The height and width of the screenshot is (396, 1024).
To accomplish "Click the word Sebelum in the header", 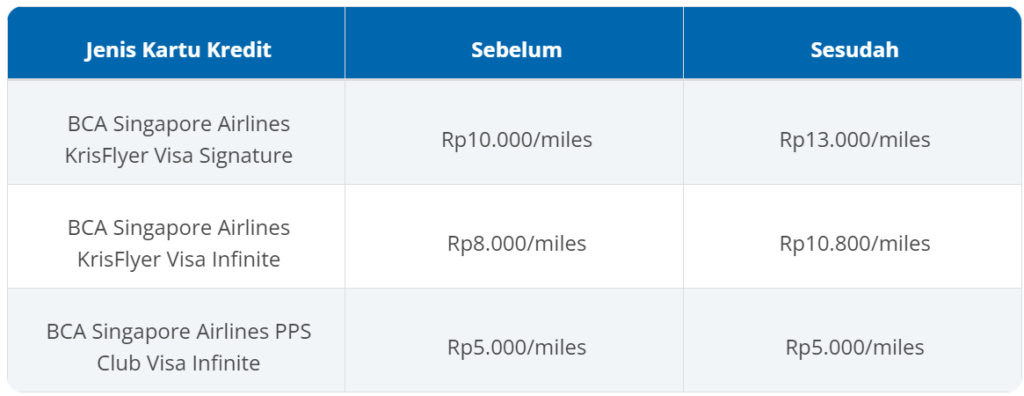I will tap(517, 50).
